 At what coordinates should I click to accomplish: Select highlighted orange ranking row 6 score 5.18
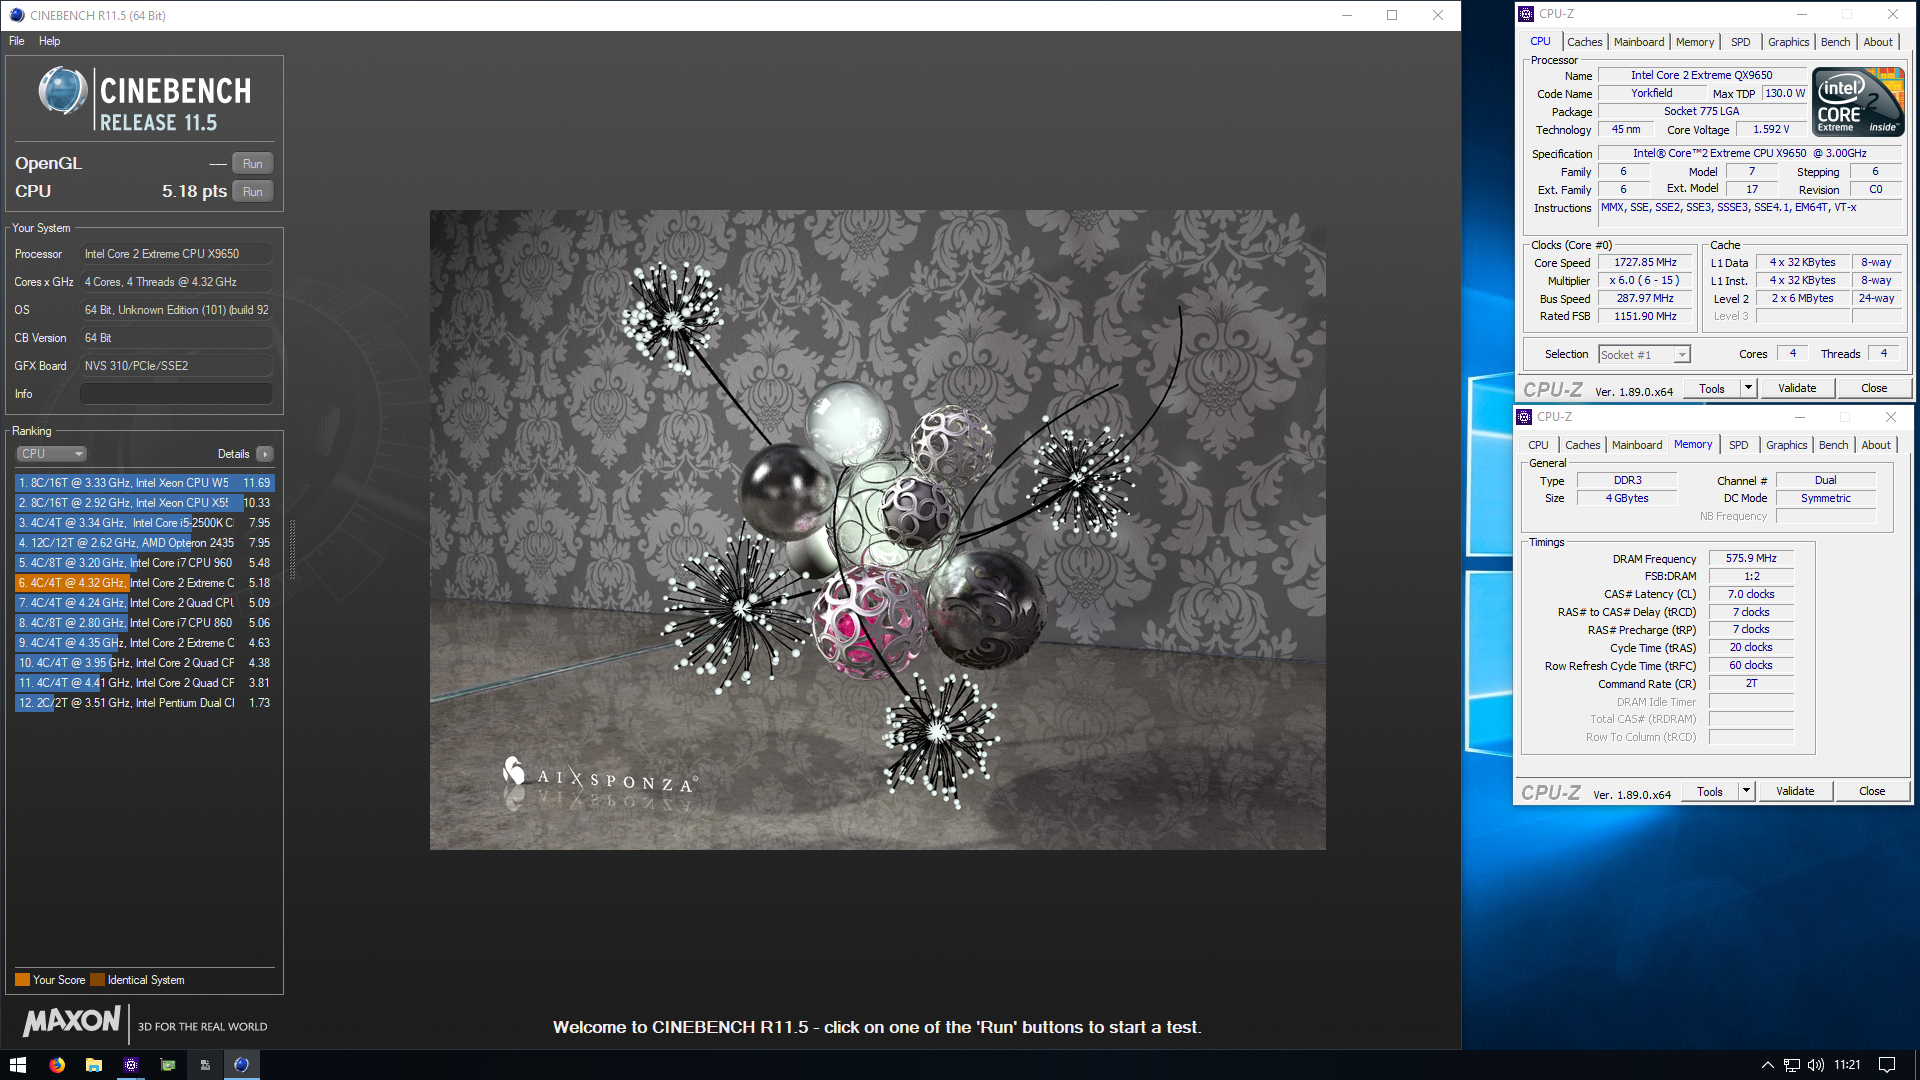144,583
